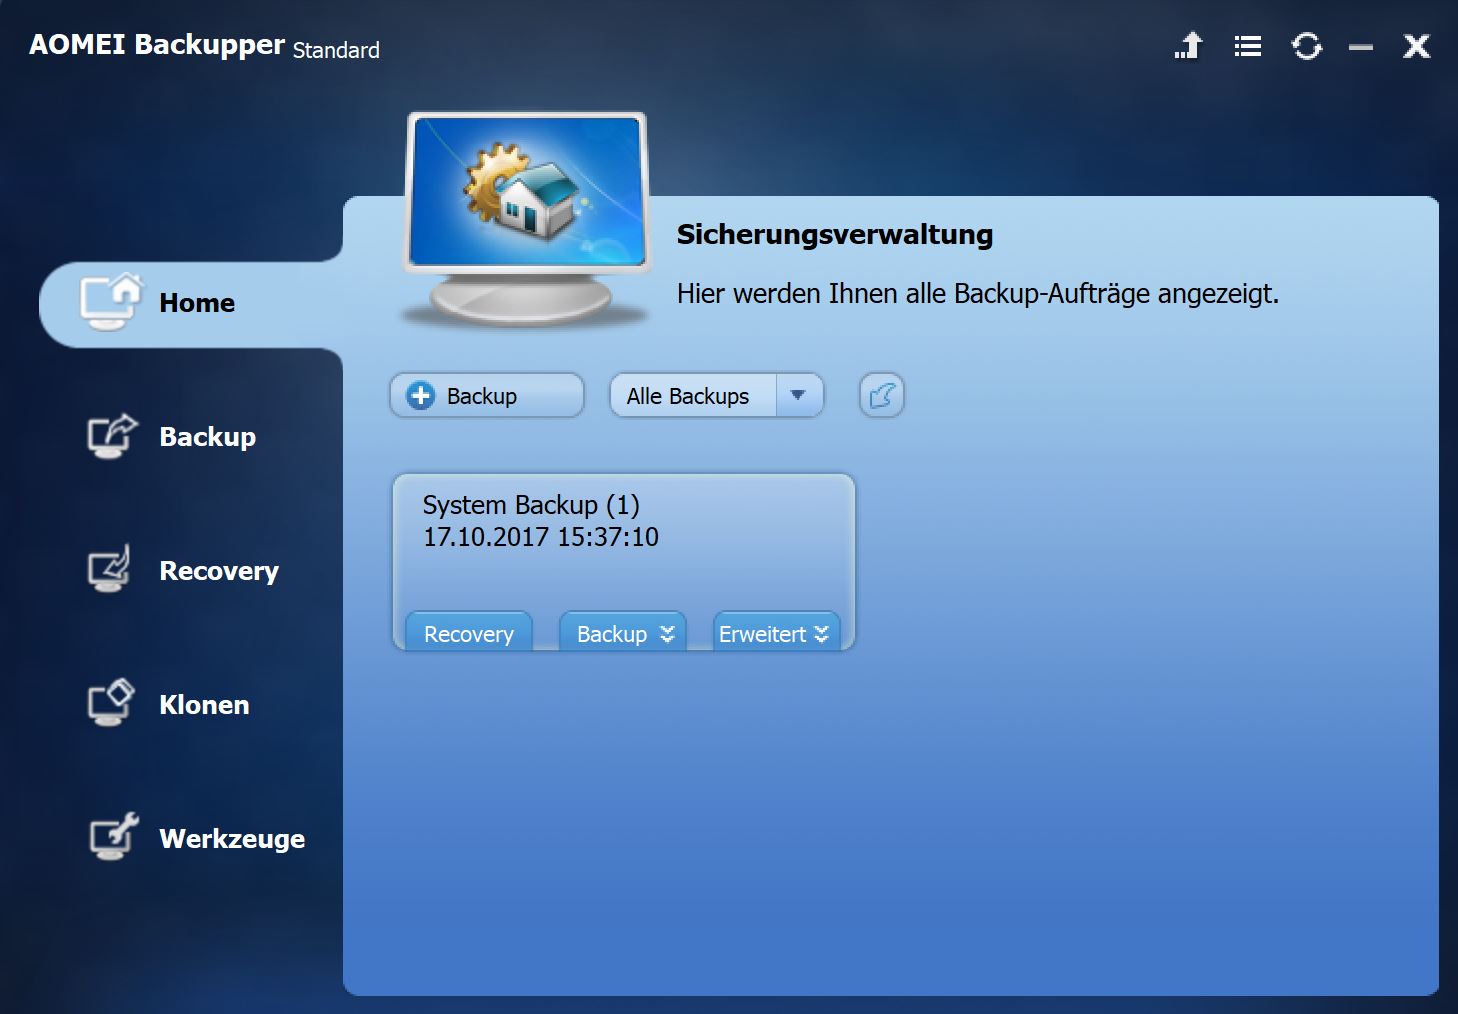Switch to the Werkzeuge tab label
The width and height of the screenshot is (1458, 1014).
pyautogui.click(x=232, y=839)
